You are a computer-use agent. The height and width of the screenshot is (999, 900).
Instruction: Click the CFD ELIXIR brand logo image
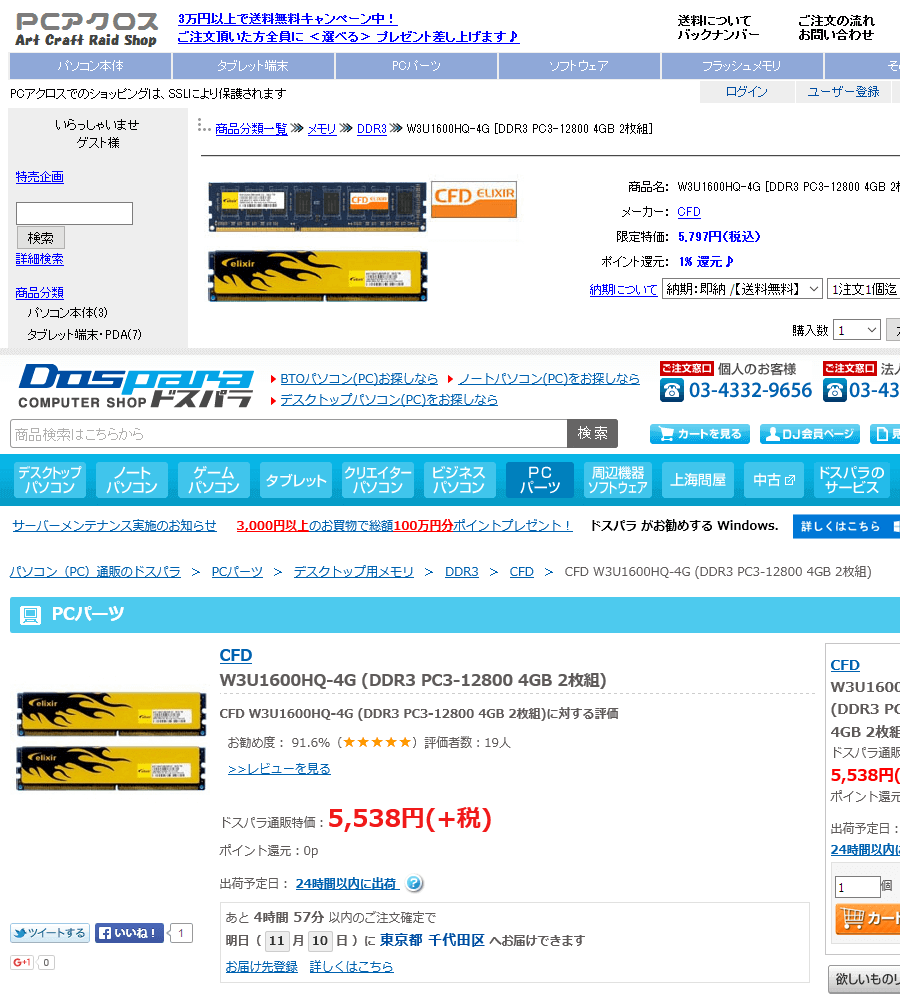tap(474, 199)
